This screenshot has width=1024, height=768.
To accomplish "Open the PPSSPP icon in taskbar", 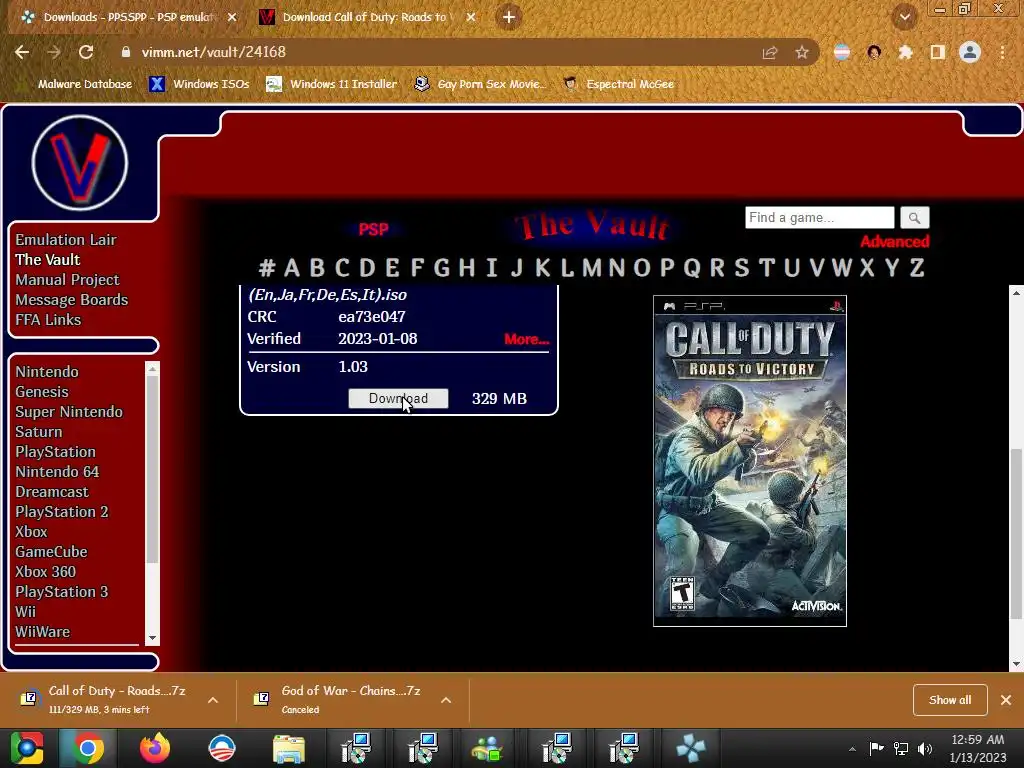I will tap(690, 748).
